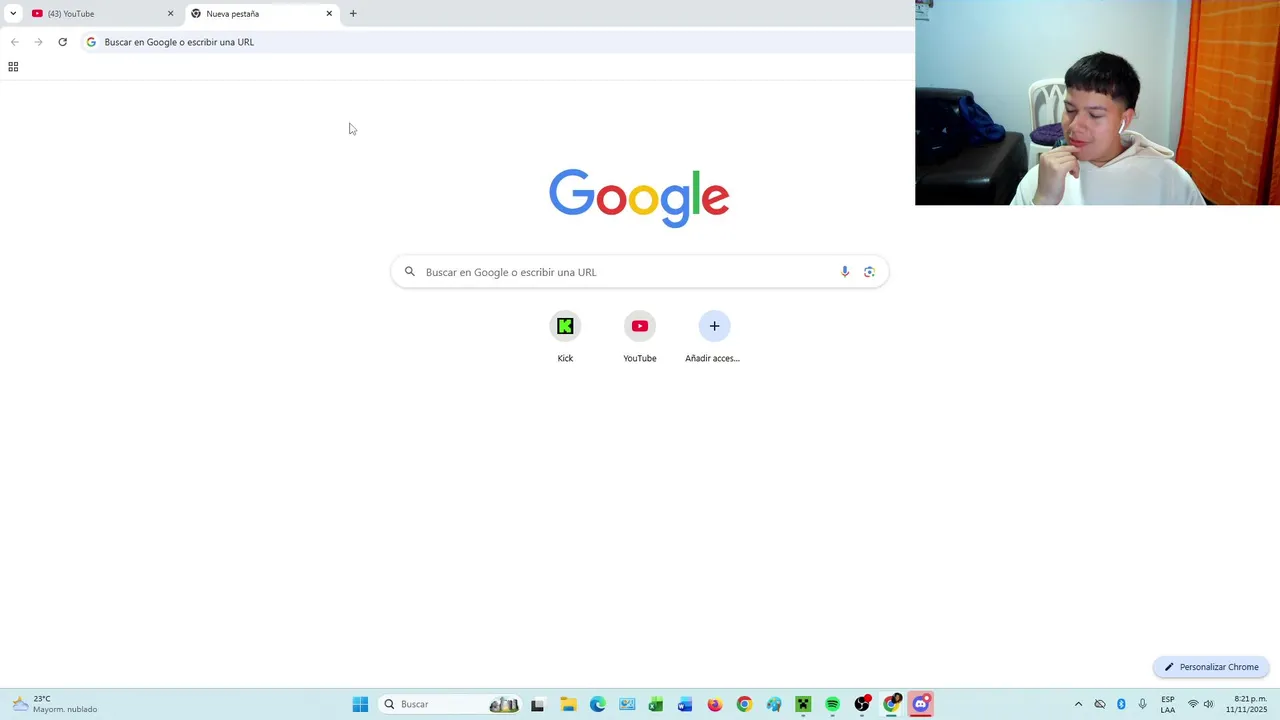Switch the ESP LAA input language

click(1168, 704)
